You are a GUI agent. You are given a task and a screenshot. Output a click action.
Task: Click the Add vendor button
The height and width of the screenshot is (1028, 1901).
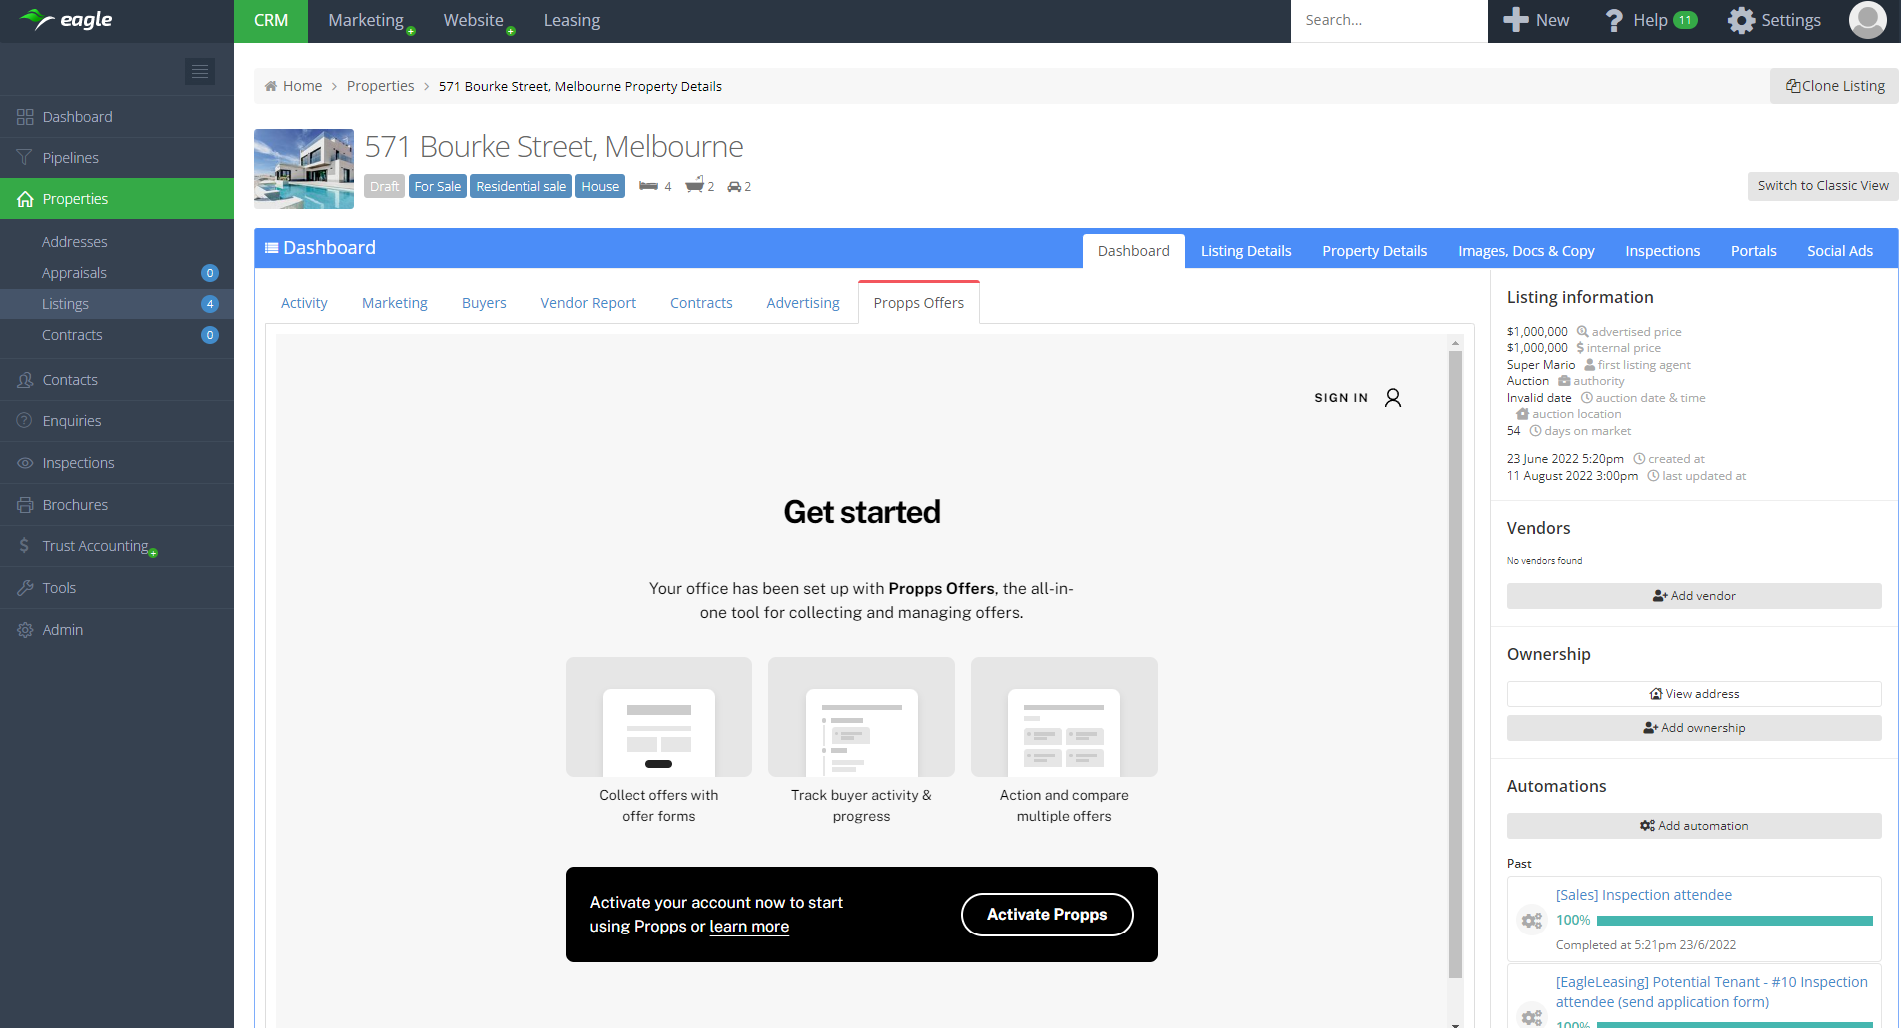tap(1693, 596)
